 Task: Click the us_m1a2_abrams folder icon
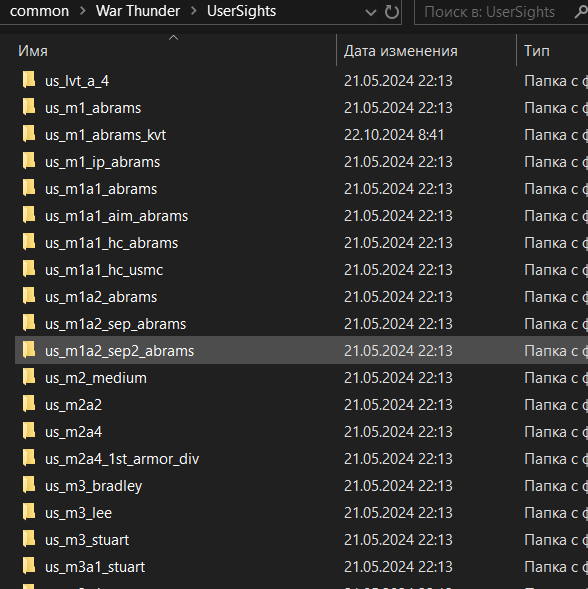click(29, 296)
